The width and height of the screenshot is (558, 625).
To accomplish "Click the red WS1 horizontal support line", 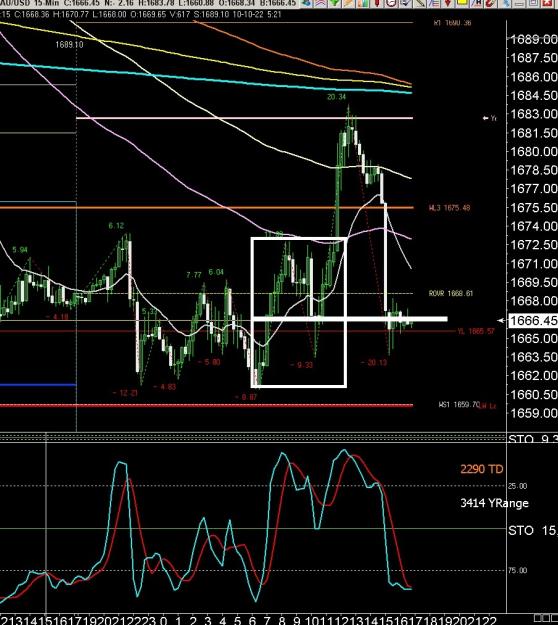I will coord(206,406).
